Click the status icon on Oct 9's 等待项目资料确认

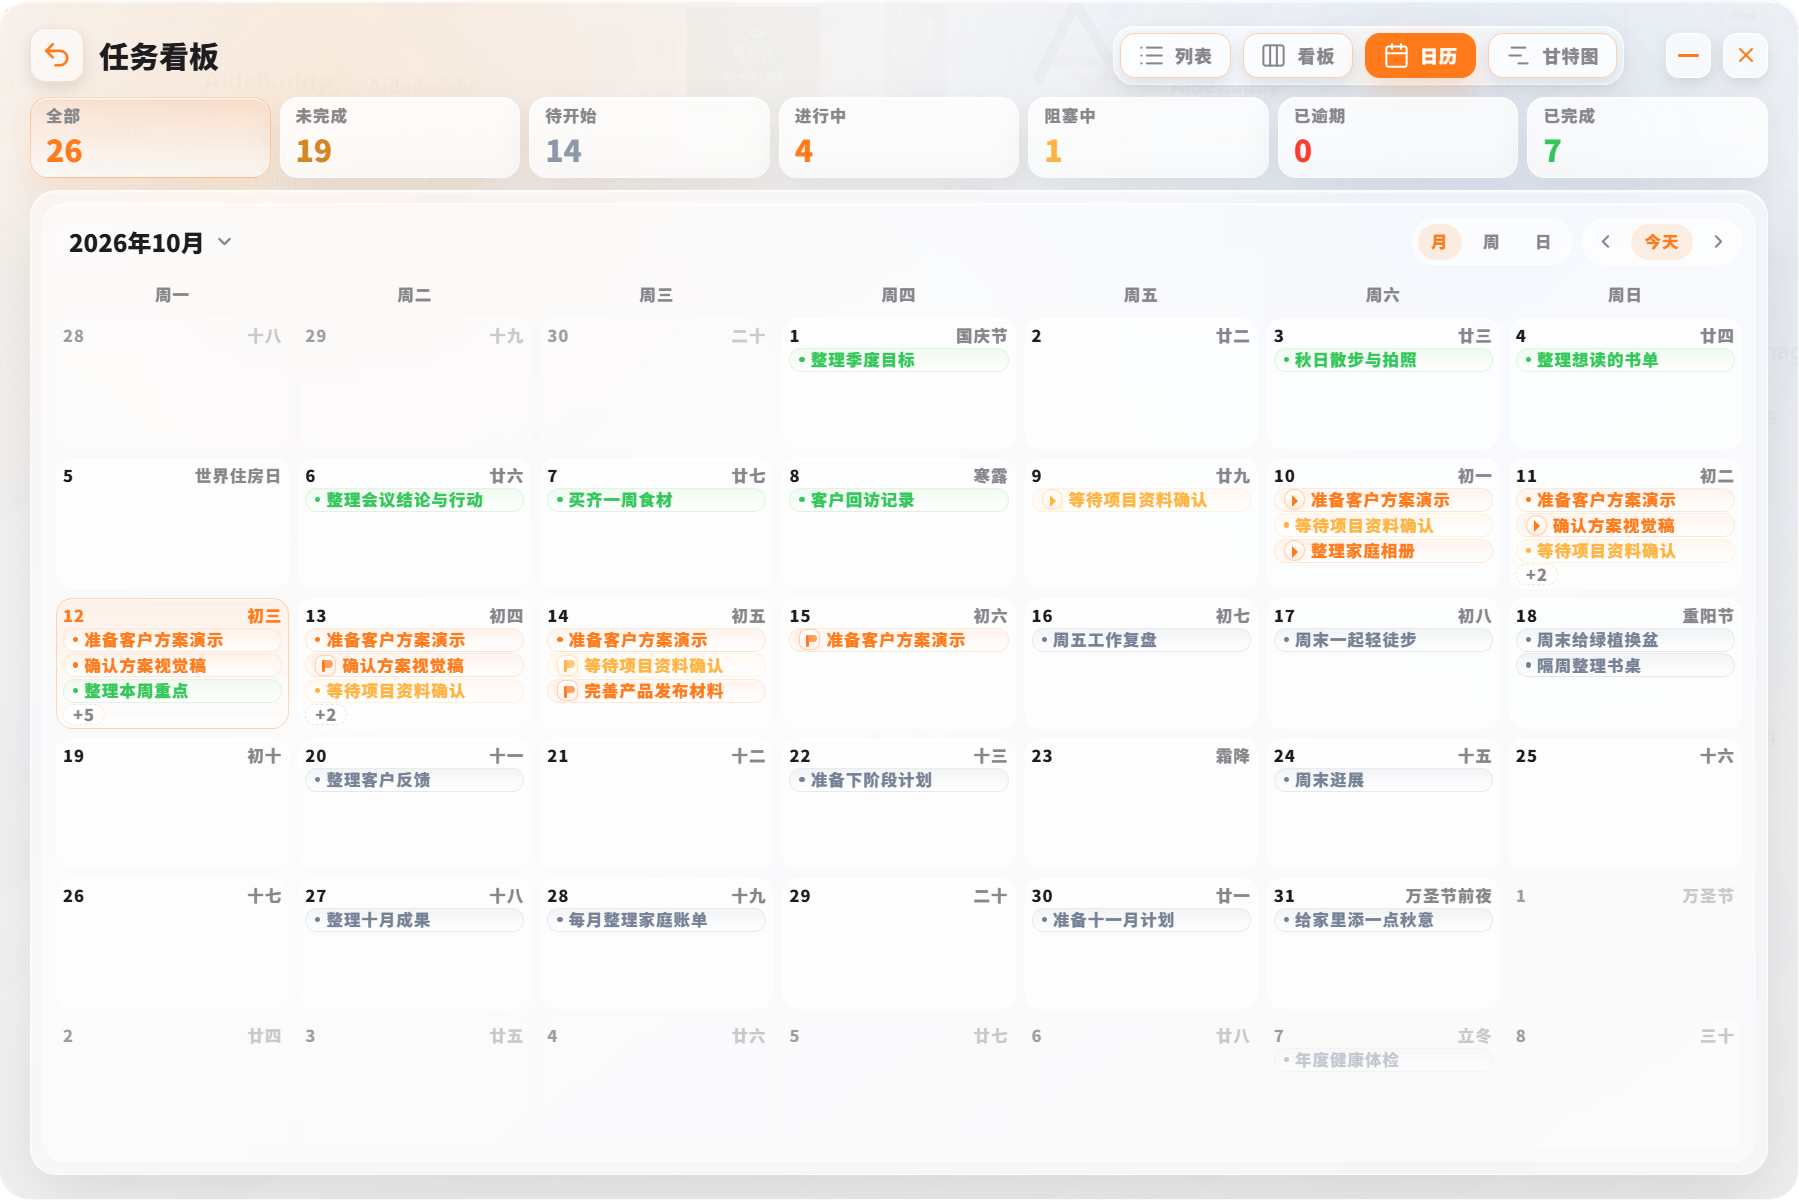coord(1052,500)
